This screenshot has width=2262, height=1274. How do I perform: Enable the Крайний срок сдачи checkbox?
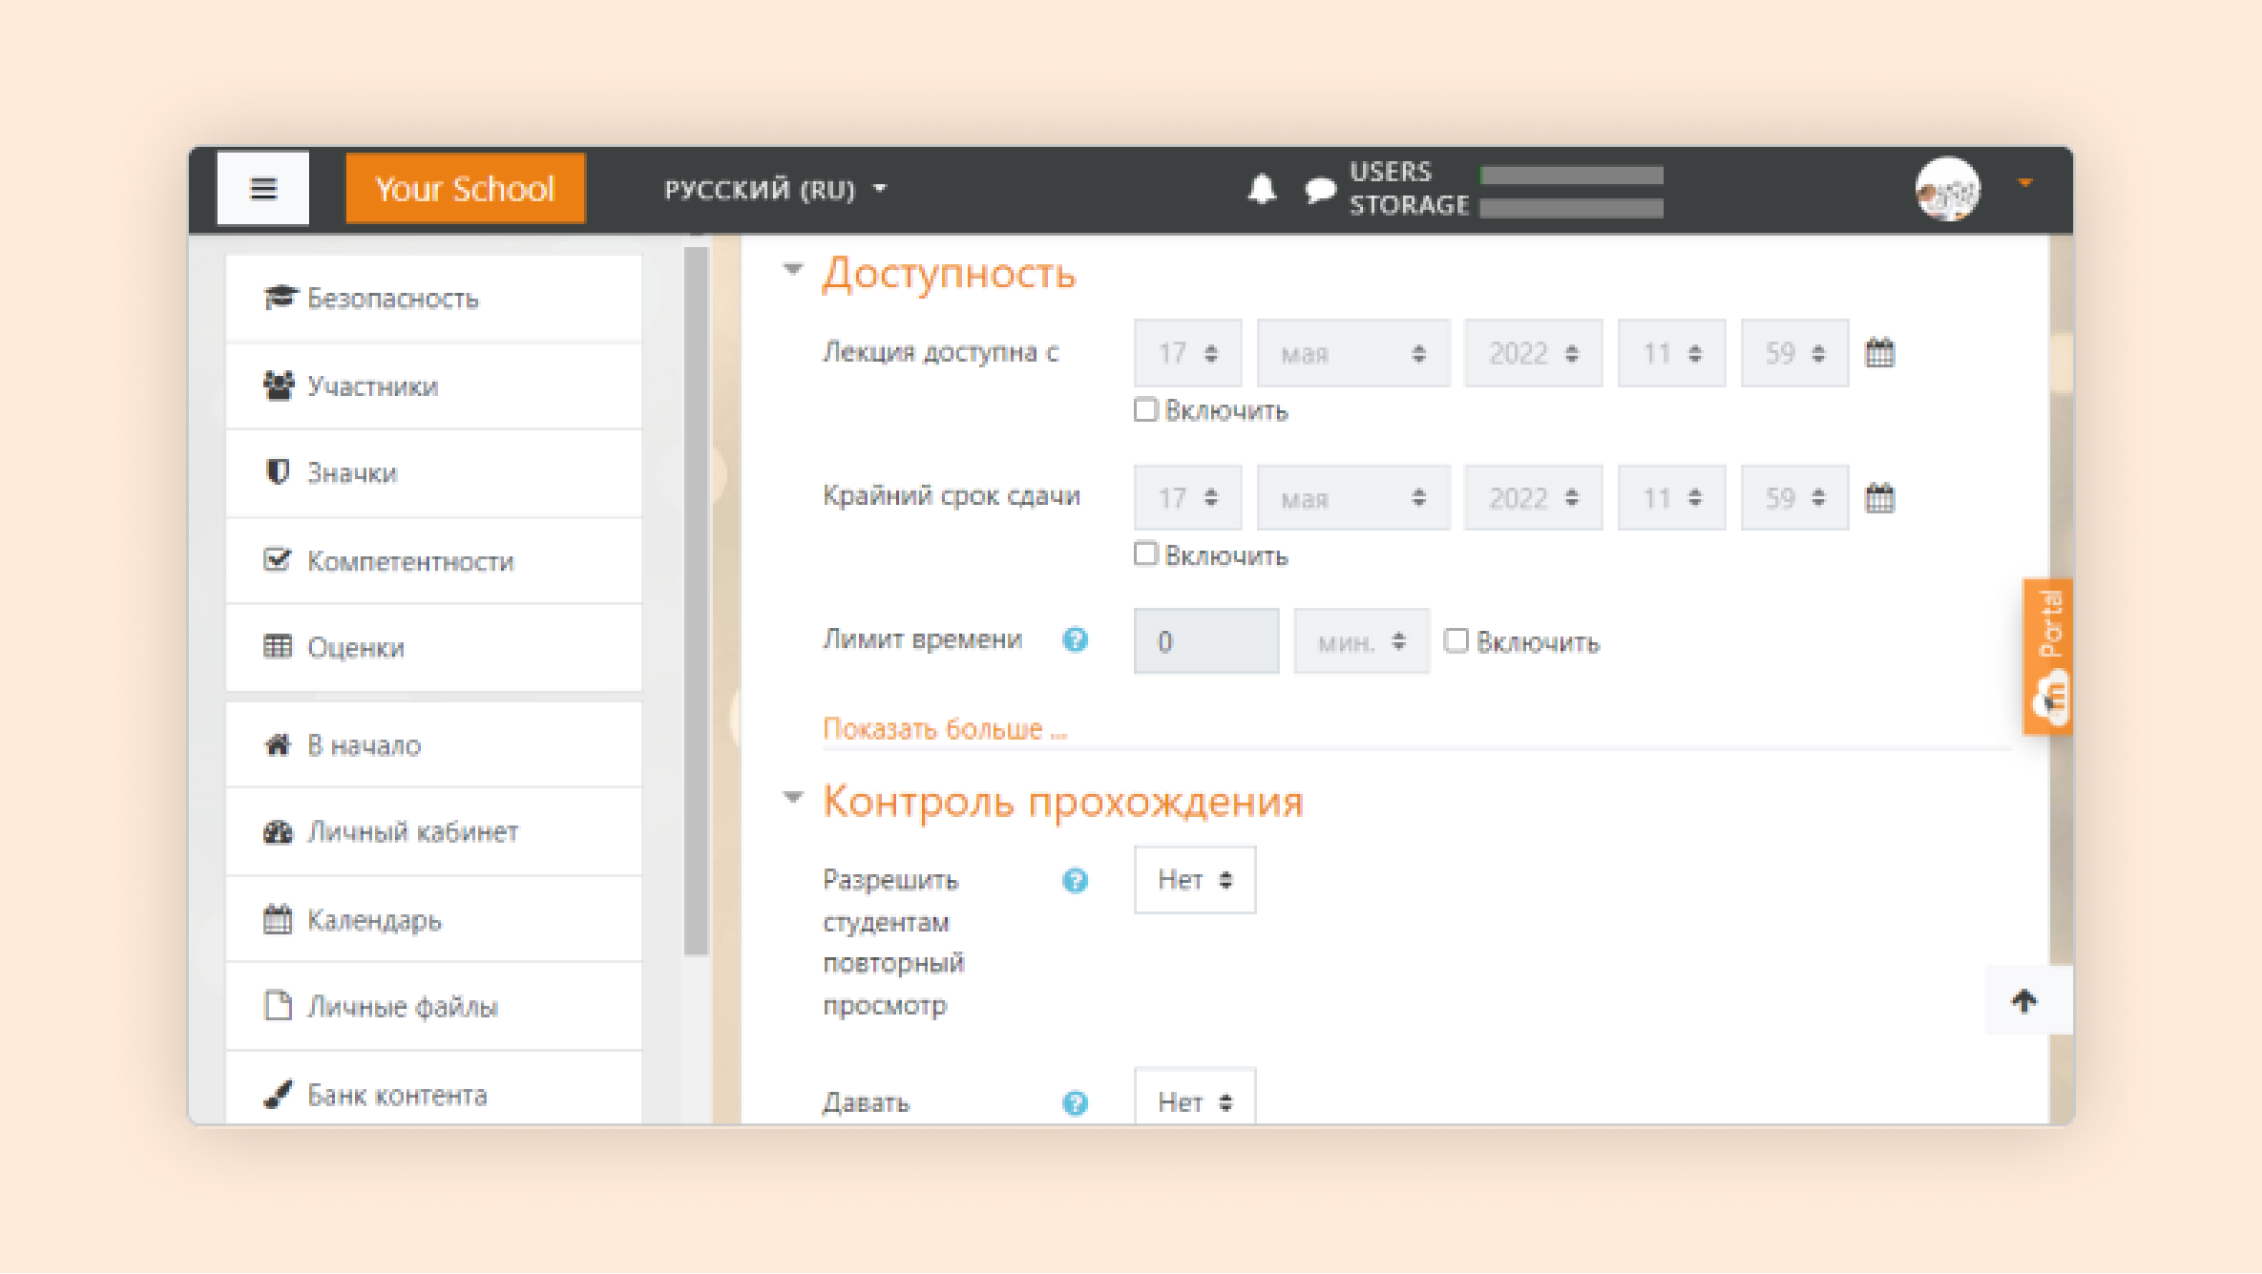[x=1143, y=555]
